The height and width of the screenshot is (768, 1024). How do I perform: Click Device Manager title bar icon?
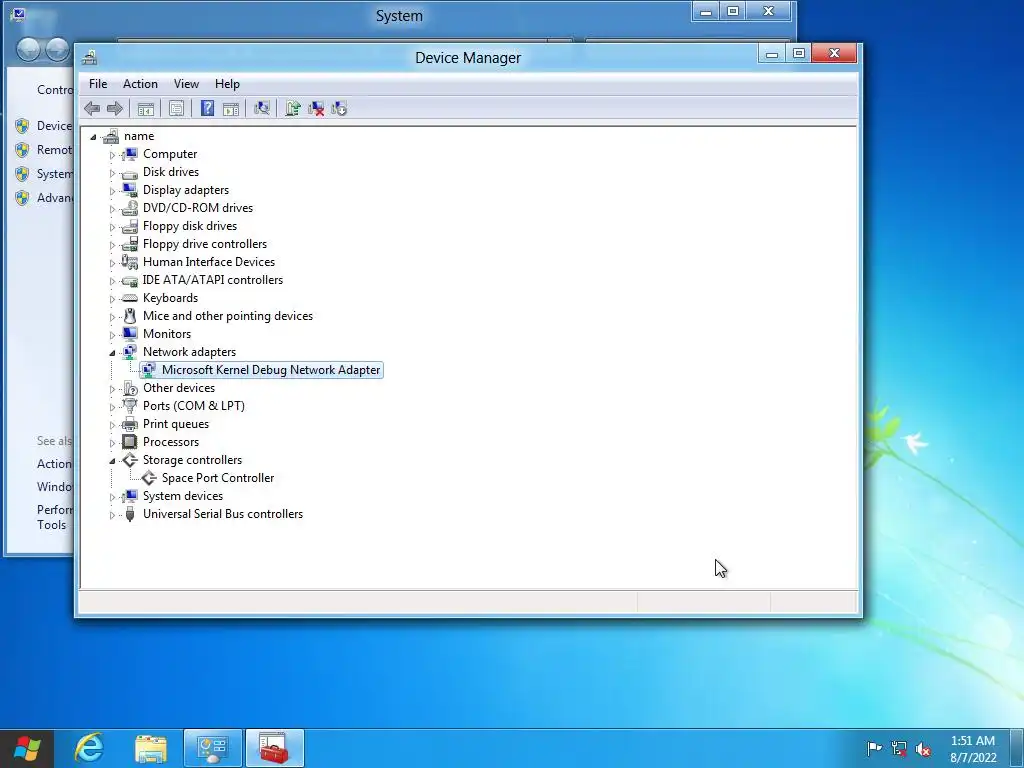89,57
